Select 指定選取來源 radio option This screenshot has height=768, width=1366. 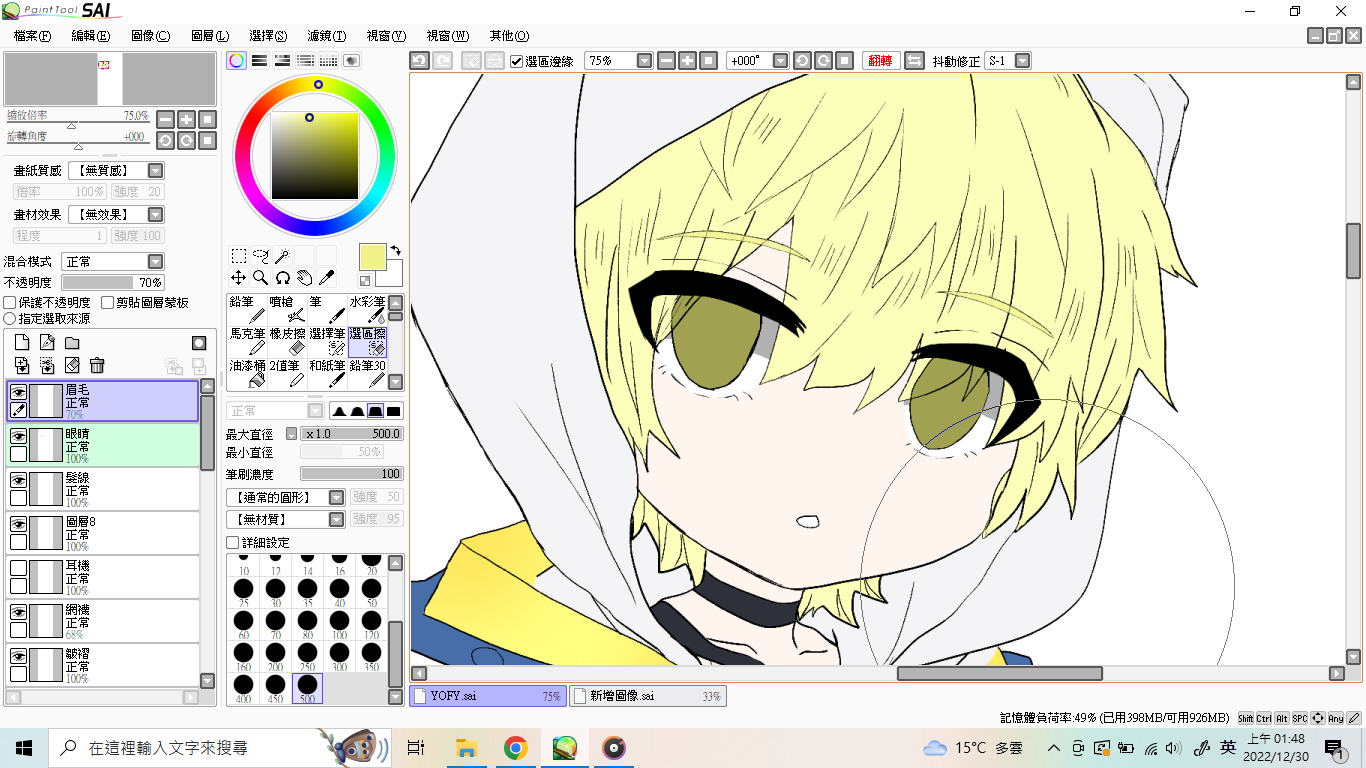10,318
